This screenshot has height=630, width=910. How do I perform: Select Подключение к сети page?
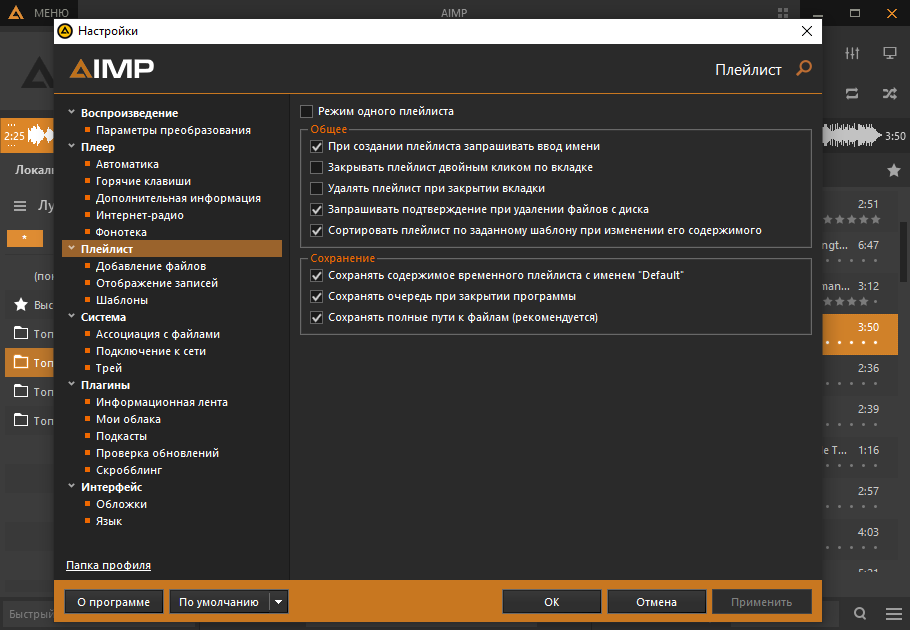pos(150,351)
